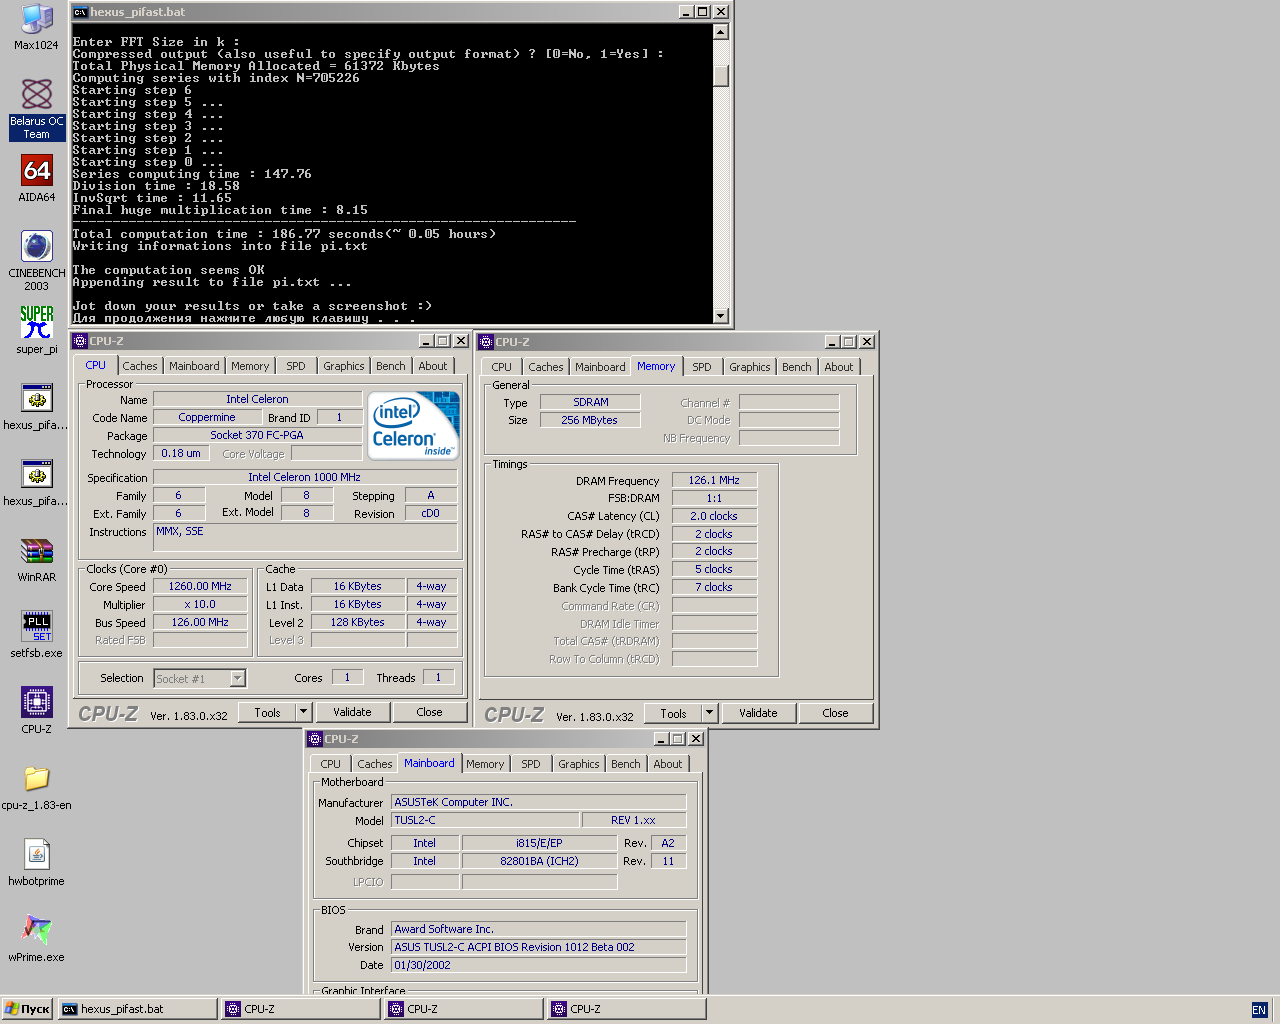Open the Пуск start menu
The image size is (1280, 1024).
click(27, 1009)
